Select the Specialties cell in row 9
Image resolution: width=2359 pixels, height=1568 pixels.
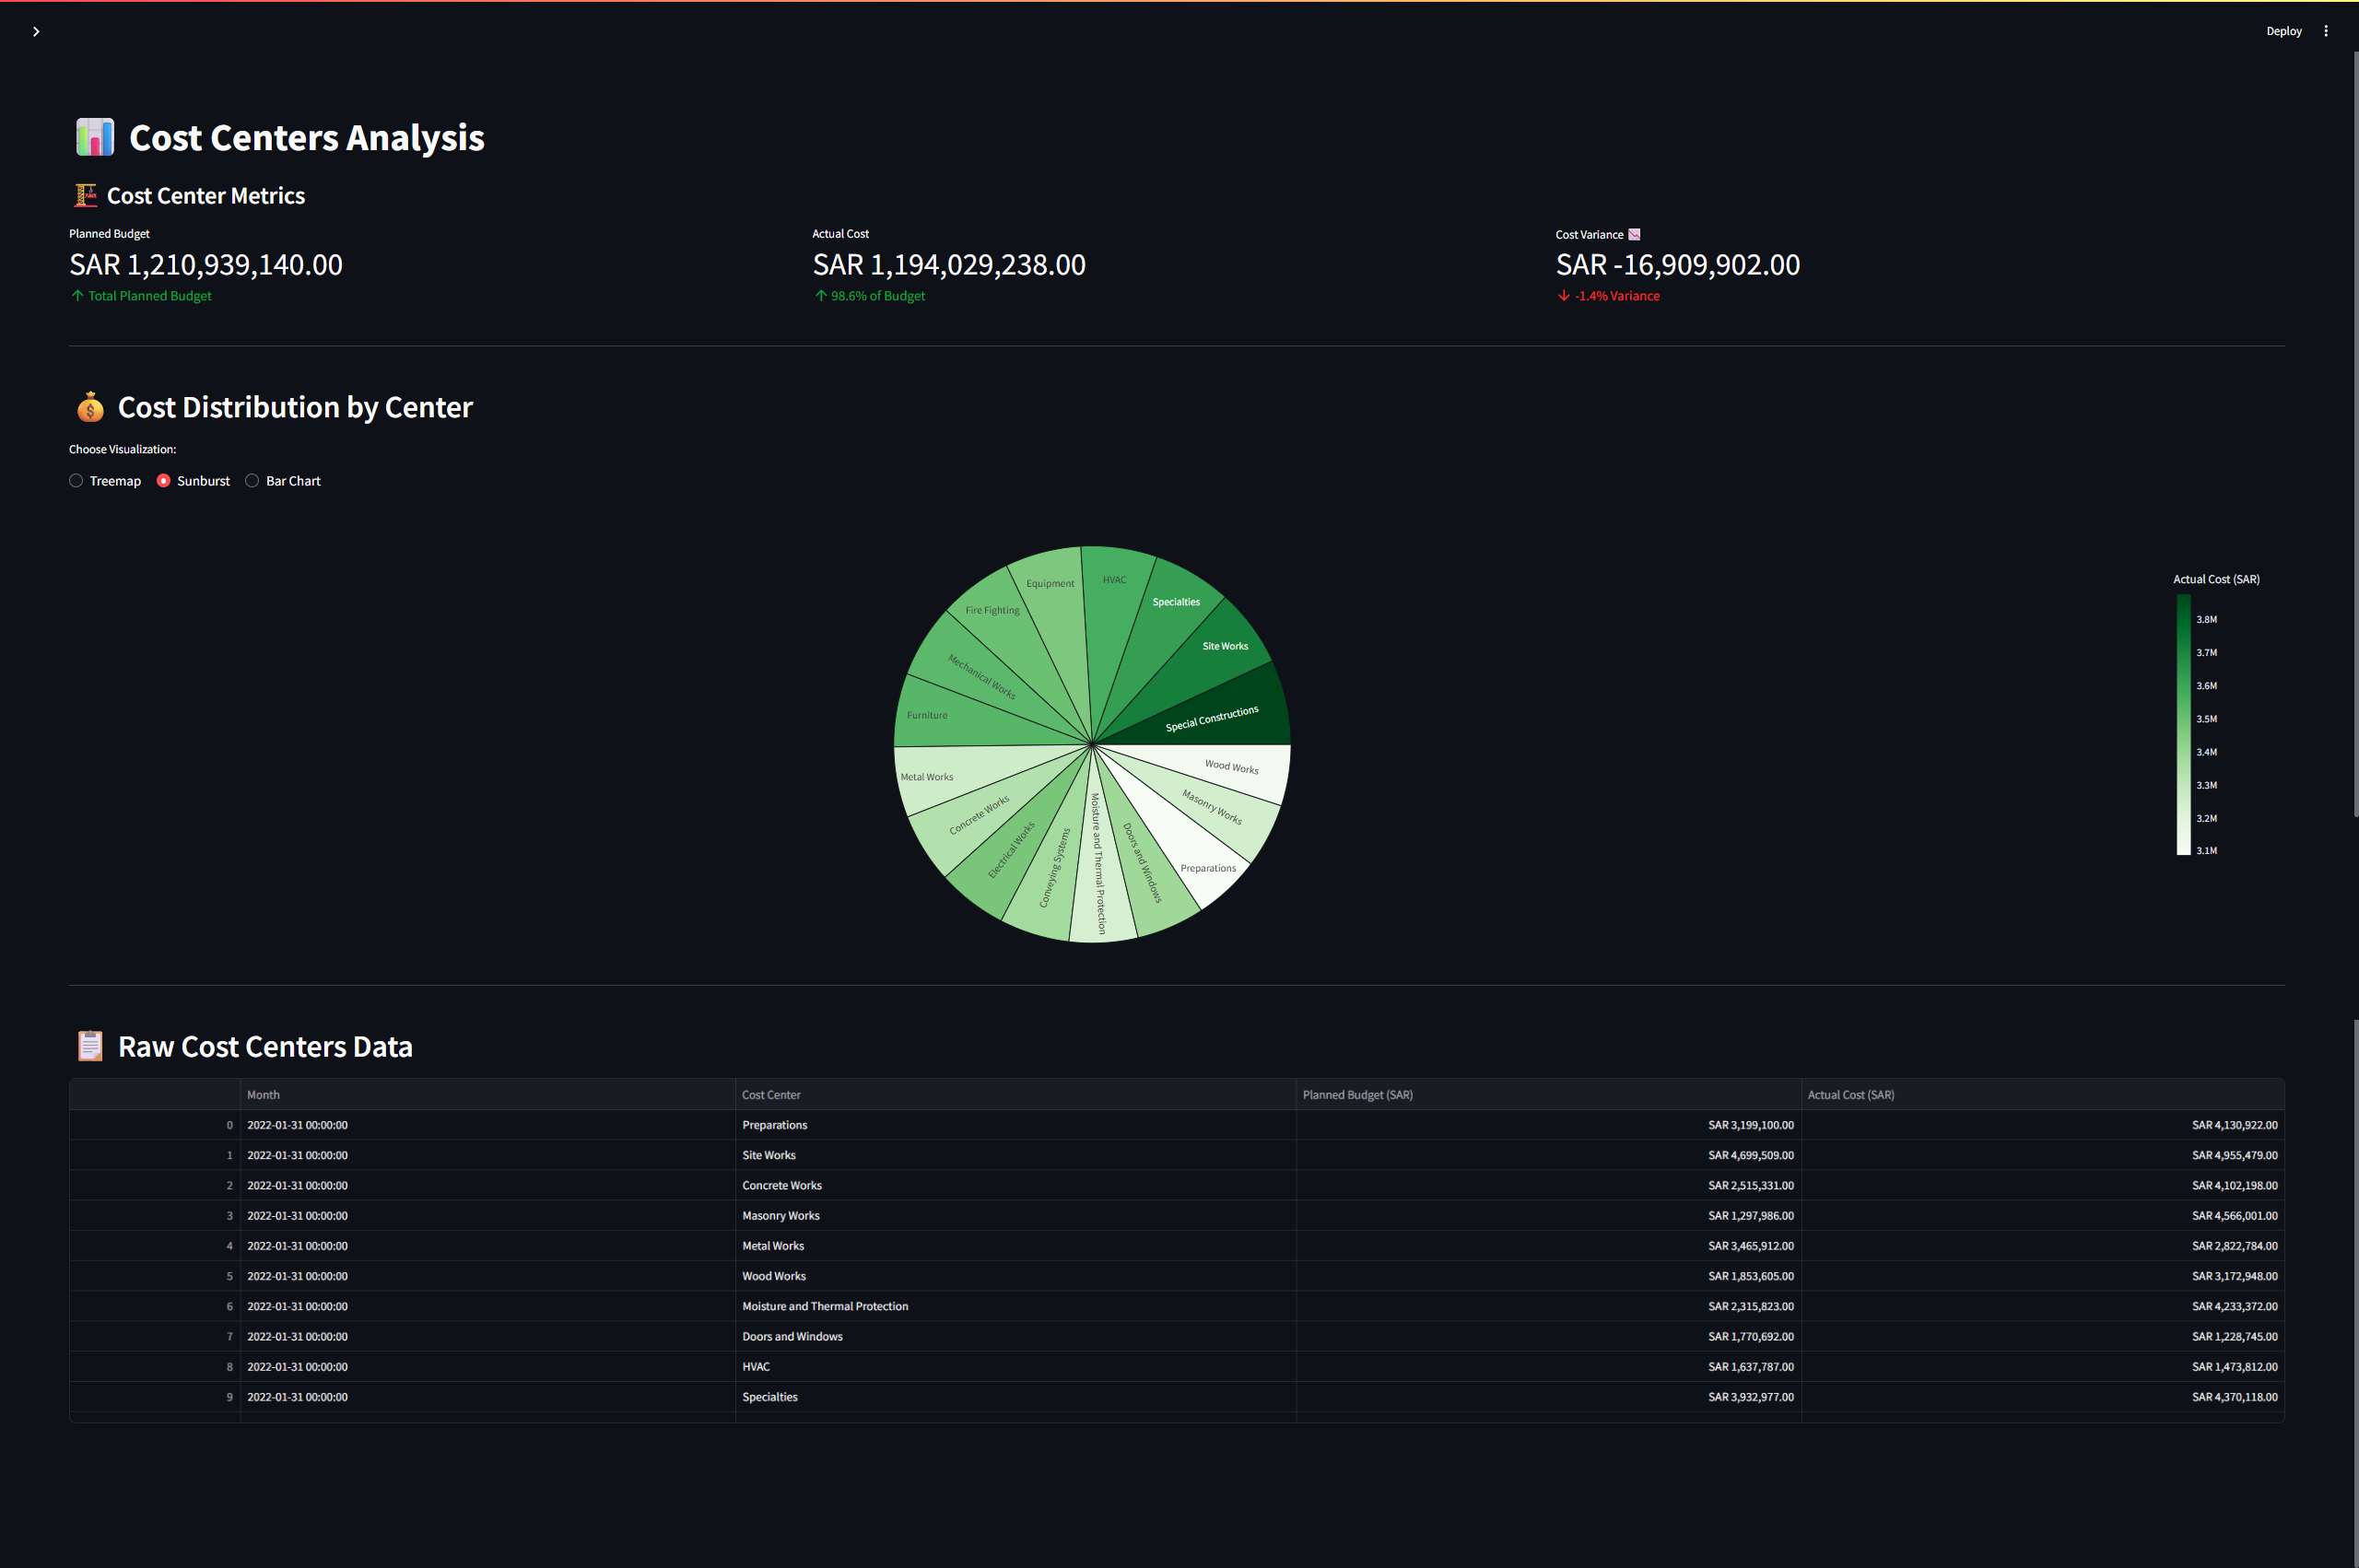pos(1015,1397)
